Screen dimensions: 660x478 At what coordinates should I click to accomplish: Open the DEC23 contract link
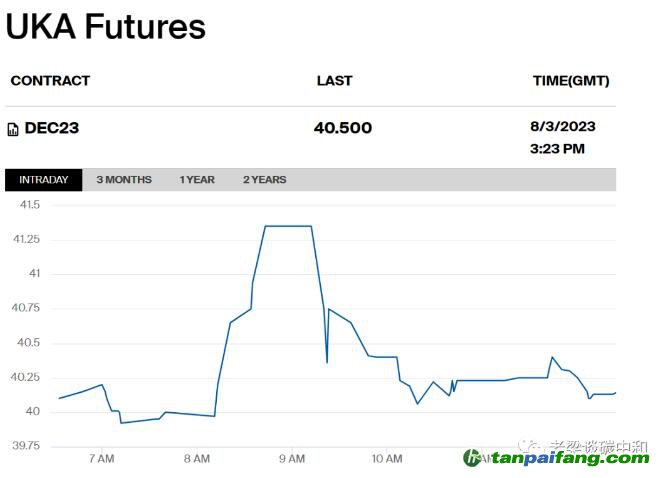[x=53, y=128]
